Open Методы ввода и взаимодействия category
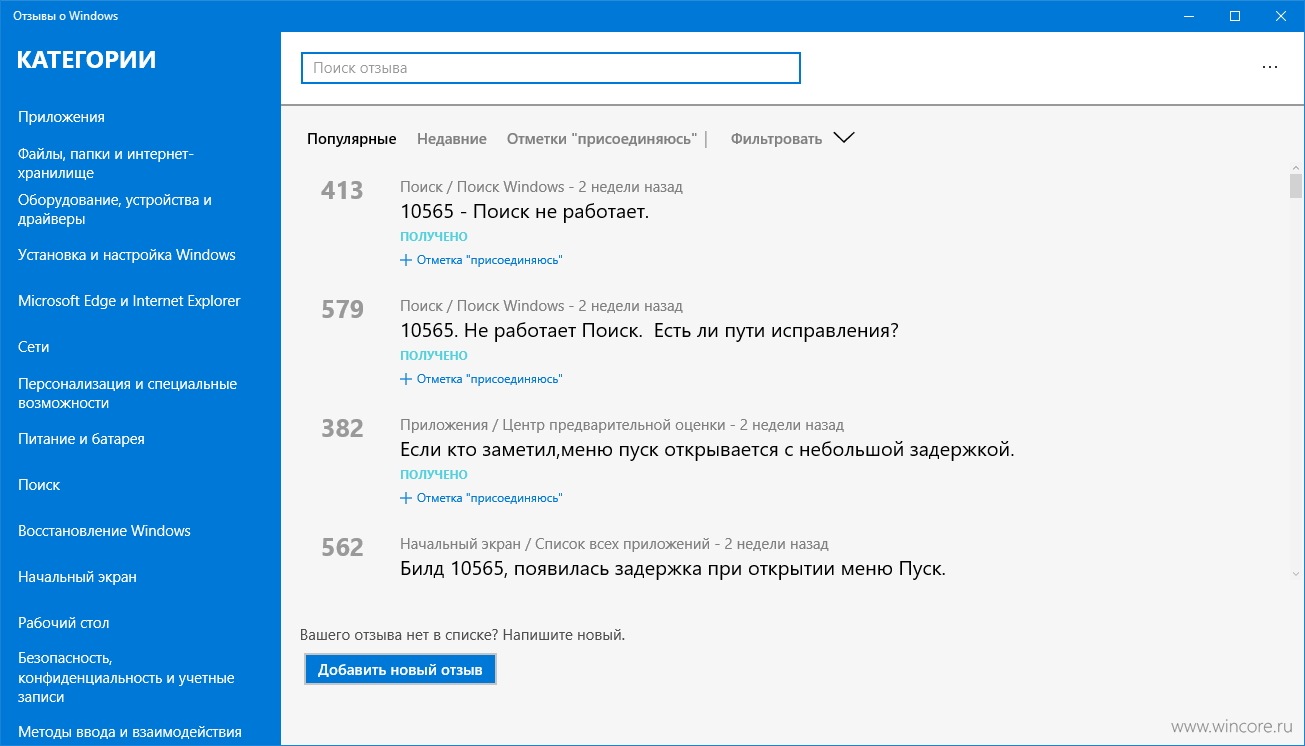Viewport: 1305px width, 746px height. click(x=130, y=732)
